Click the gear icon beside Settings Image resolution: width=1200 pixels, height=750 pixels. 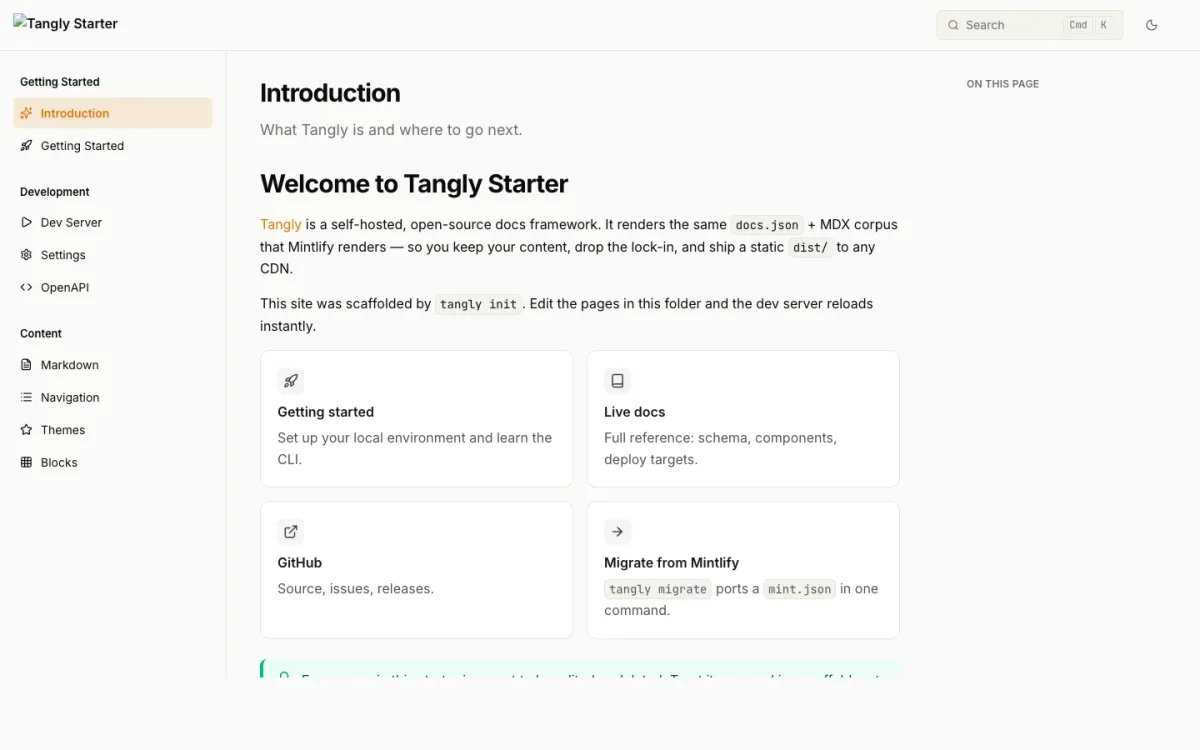[x=26, y=255]
